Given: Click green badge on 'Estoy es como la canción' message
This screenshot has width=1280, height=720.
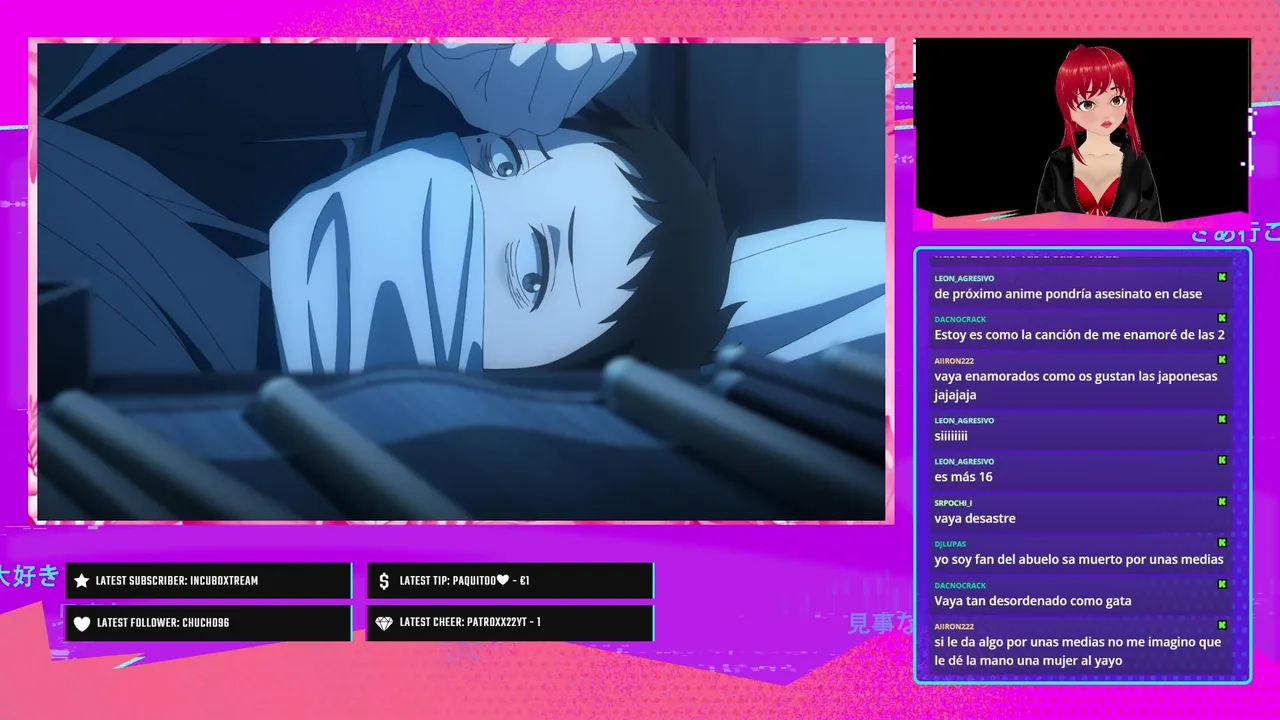Looking at the screenshot, I should (x=1222, y=318).
